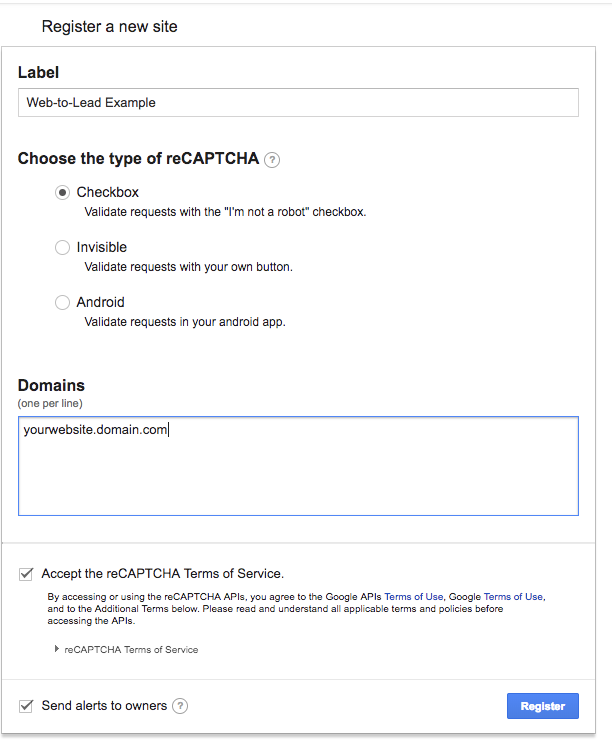
Task: Expand the reCAPTCHA Terms of Service triangle
Action: click(57, 649)
